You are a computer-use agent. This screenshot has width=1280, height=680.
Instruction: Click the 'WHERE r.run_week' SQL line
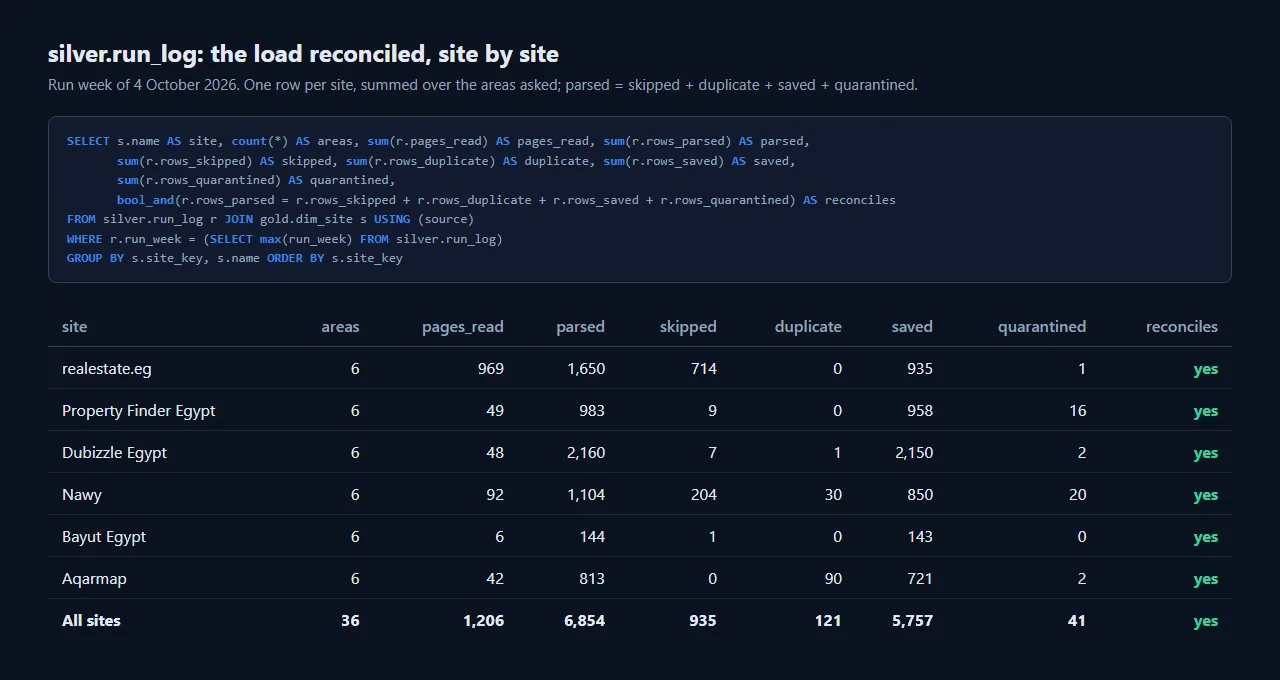[x=285, y=239]
